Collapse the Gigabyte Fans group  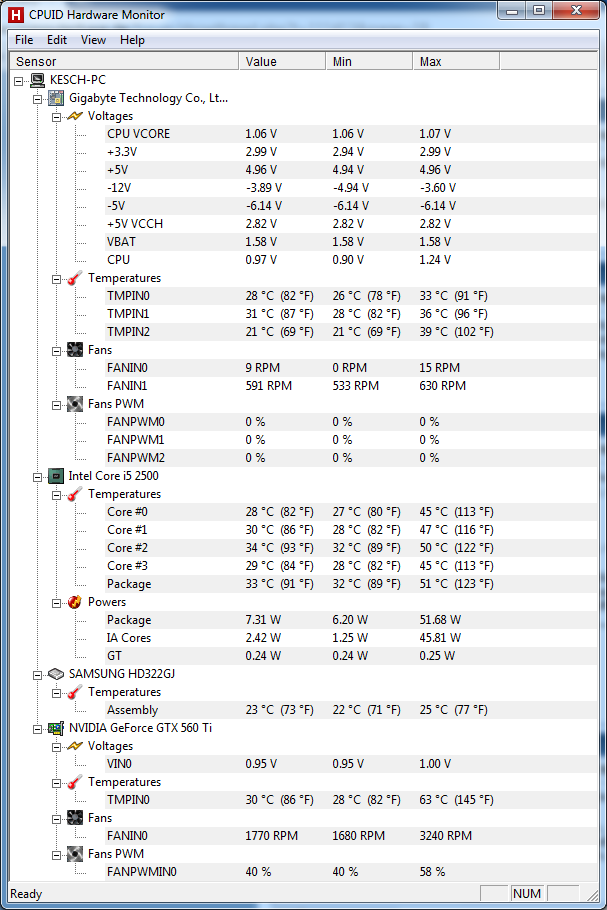[56, 351]
